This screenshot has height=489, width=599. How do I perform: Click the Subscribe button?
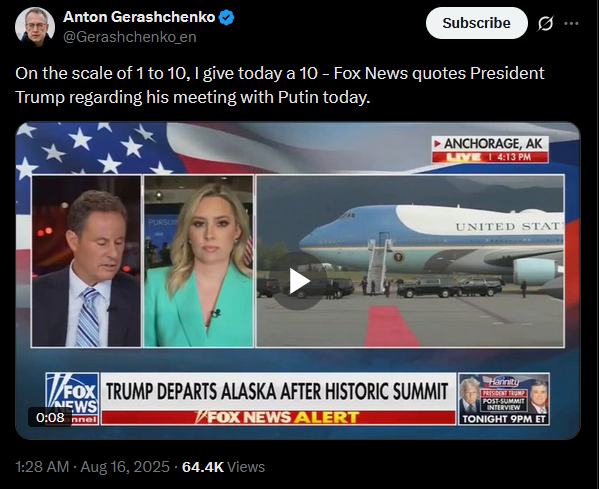click(x=476, y=23)
